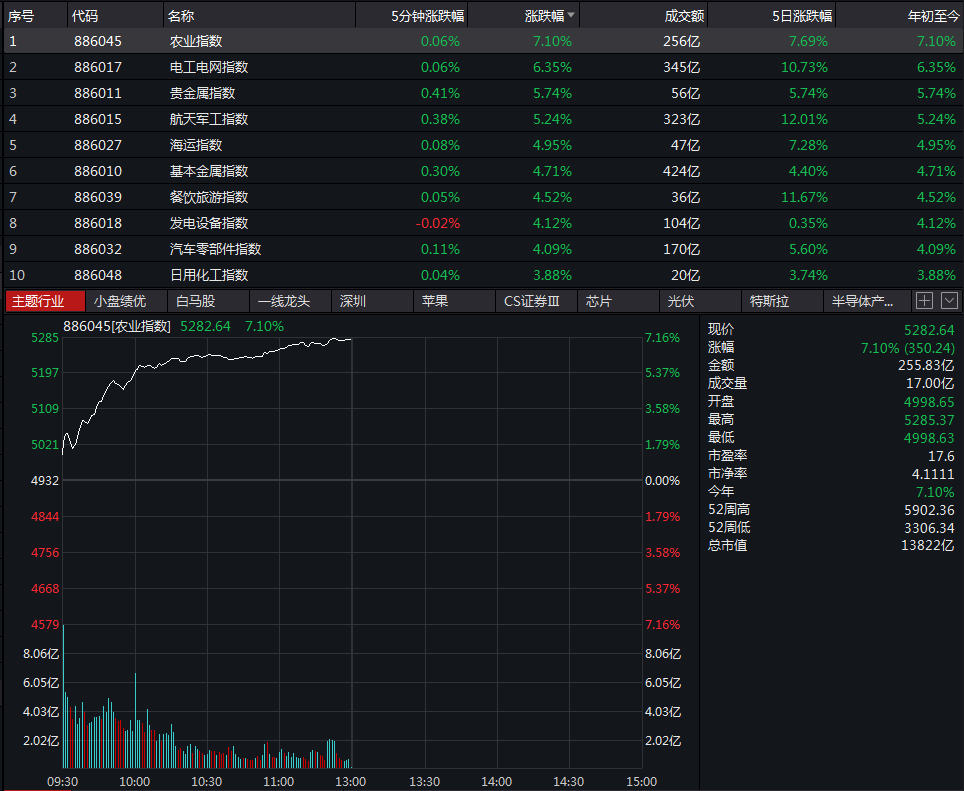Open the 白马股 tab
Viewport: 964px width, 791px height.
pos(208,301)
